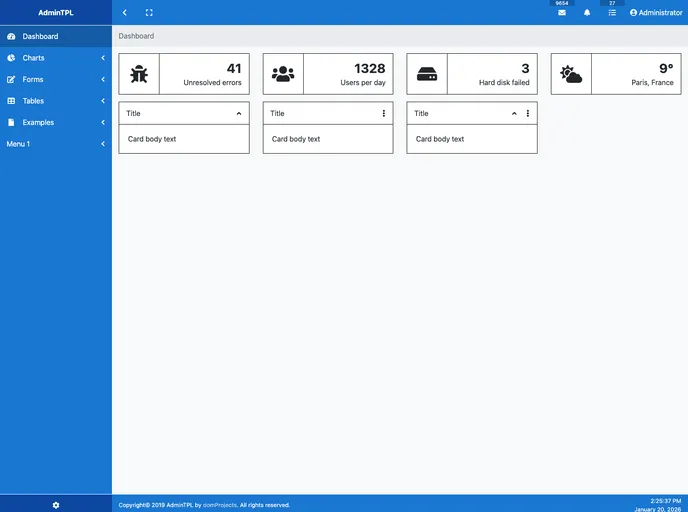Collapse the first Title card
This screenshot has width=688, height=512.
pos(239,114)
